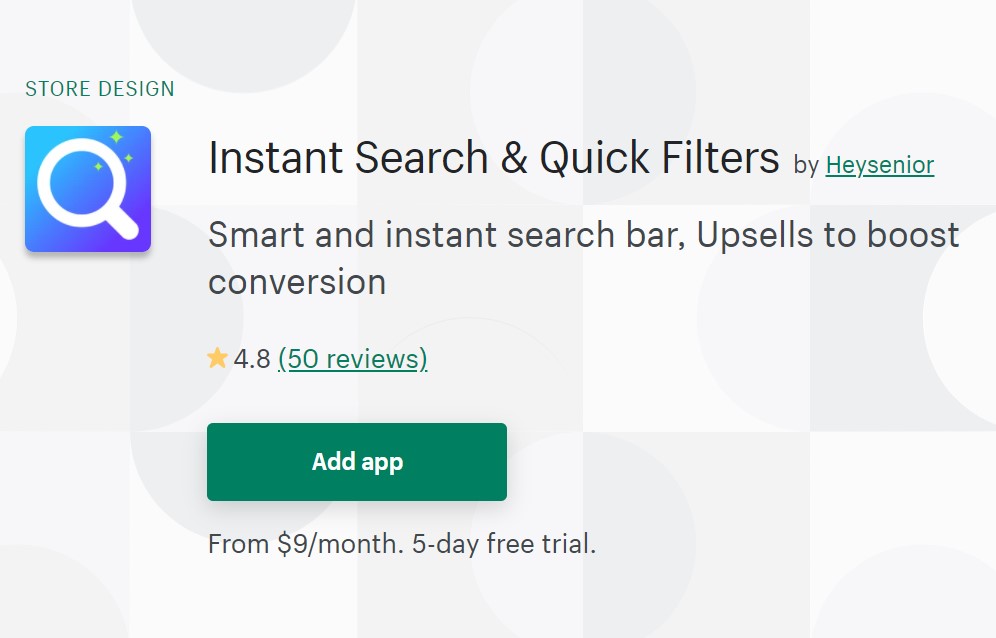Image resolution: width=996 pixels, height=638 pixels.
Task: Click the ampersand in the app title
Action: [x=514, y=159]
